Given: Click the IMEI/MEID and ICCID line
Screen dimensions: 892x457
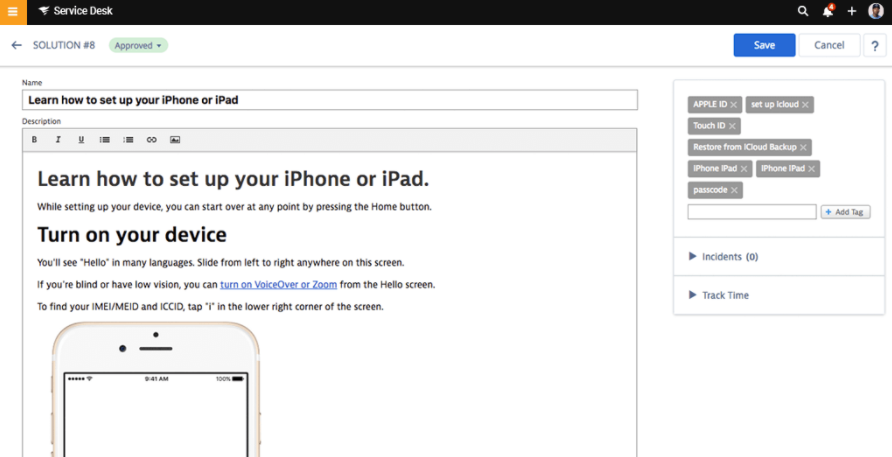Looking at the screenshot, I should (x=210, y=306).
